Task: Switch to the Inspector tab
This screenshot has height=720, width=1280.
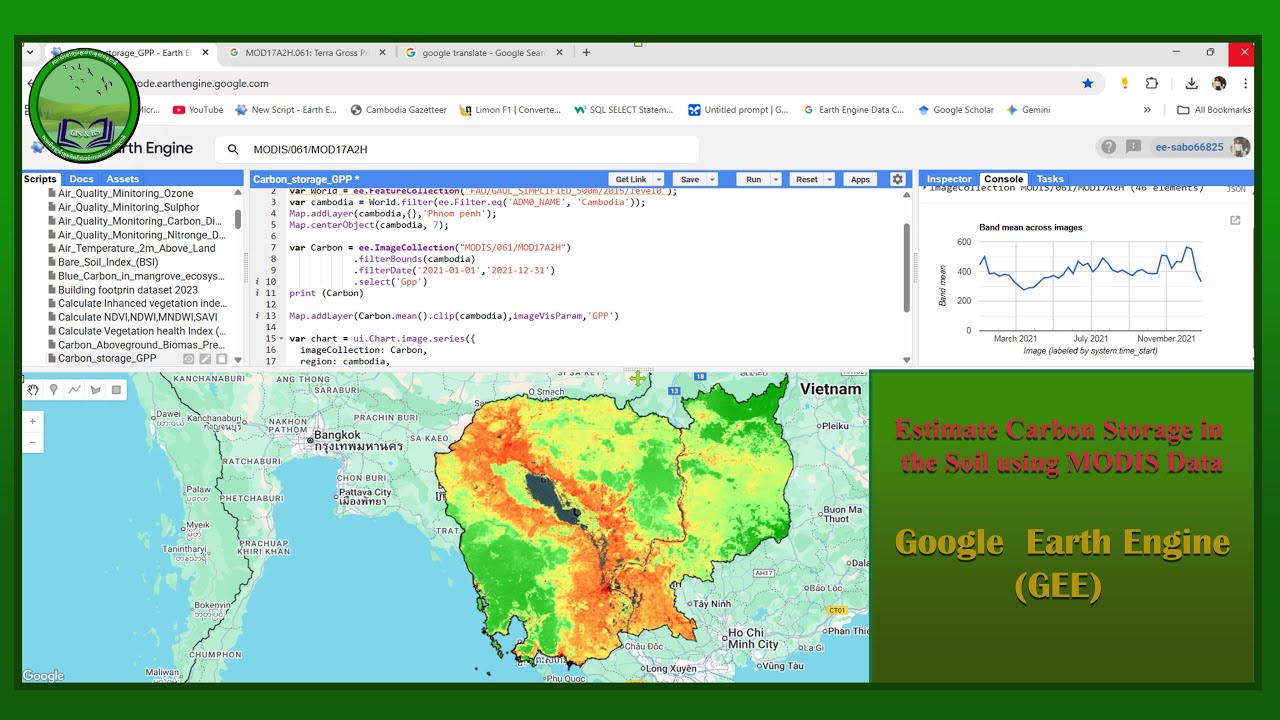Action: point(948,179)
